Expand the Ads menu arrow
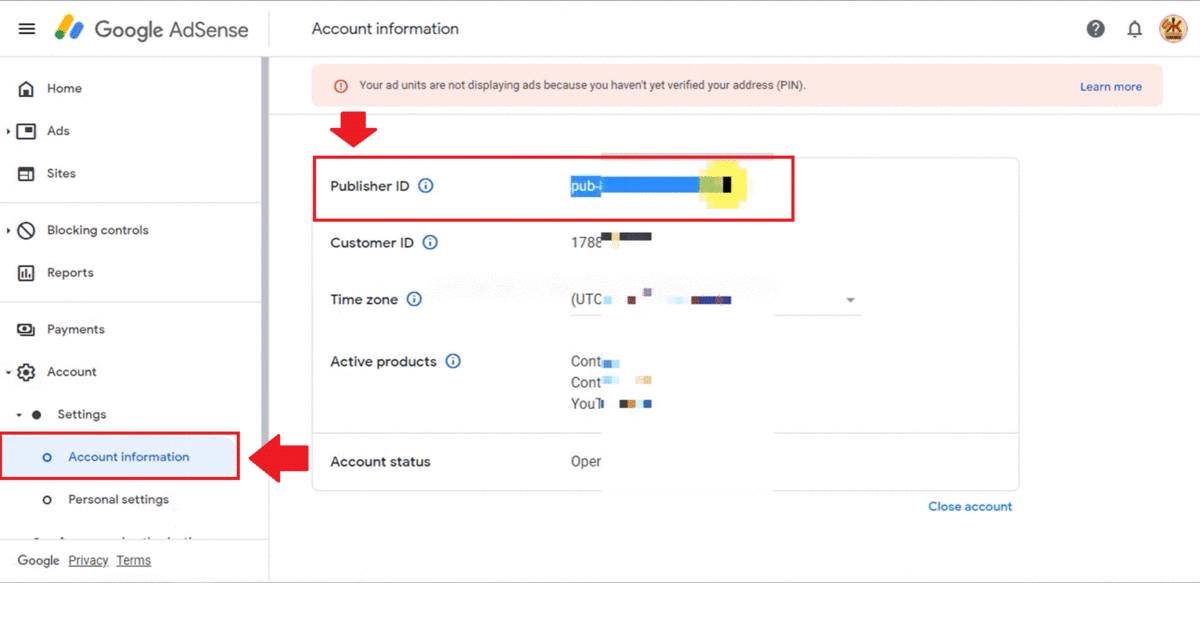The image size is (1200, 635). 8,131
